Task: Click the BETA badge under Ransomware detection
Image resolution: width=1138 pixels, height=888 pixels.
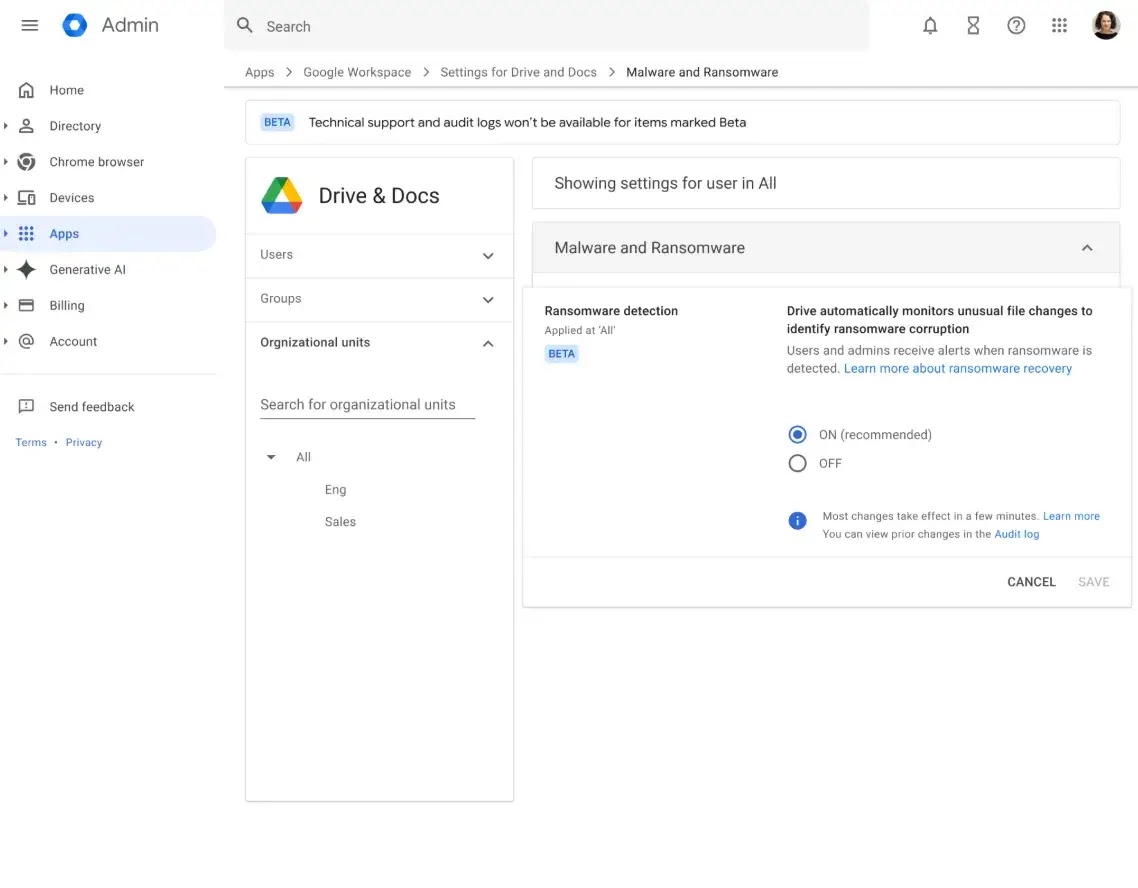Action: [561, 353]
